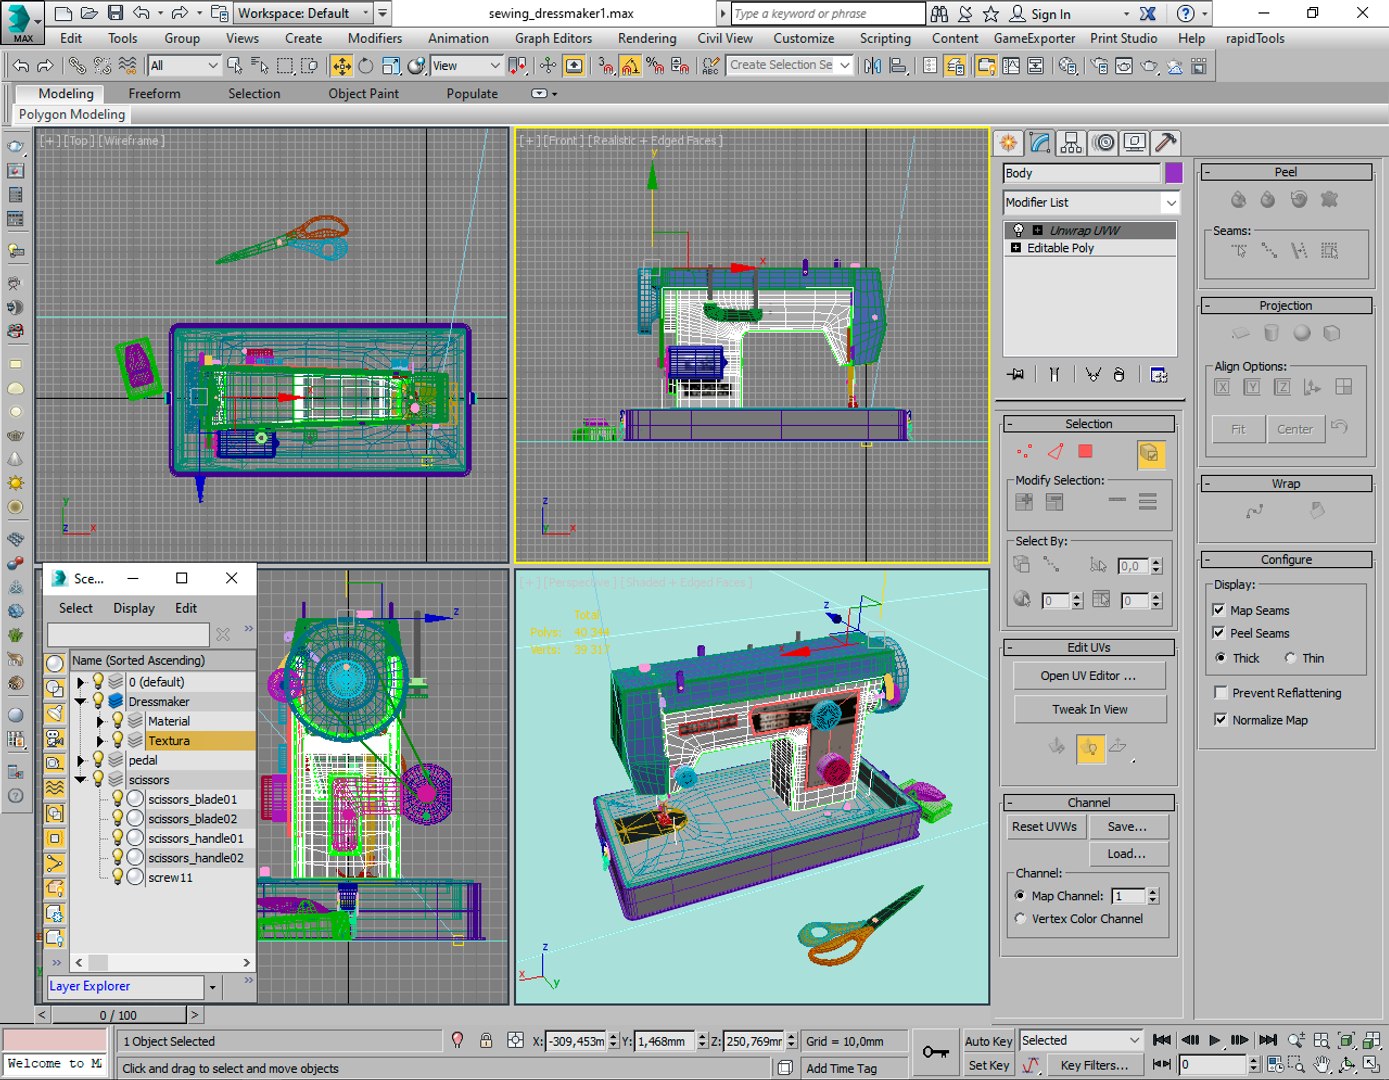Switch to the Freeform ribbon tab
Image resolution: width=1389 pixels, height=1080 pixels.
point(155,93)
